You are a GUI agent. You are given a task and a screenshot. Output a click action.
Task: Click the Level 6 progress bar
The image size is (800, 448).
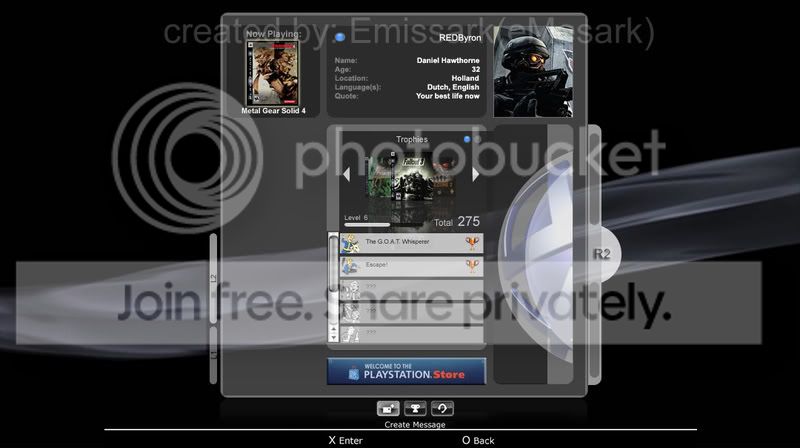pos(383,225)
